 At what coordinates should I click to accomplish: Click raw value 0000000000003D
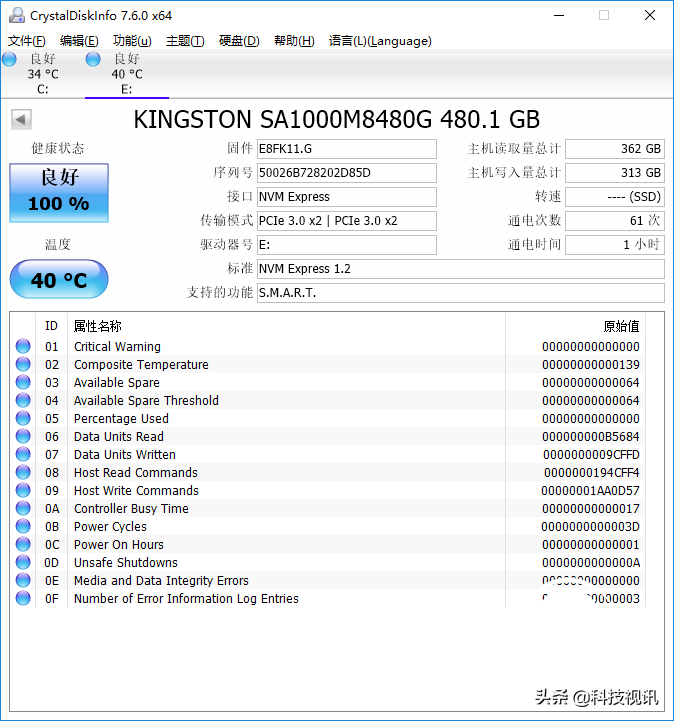tap(590, 526)
